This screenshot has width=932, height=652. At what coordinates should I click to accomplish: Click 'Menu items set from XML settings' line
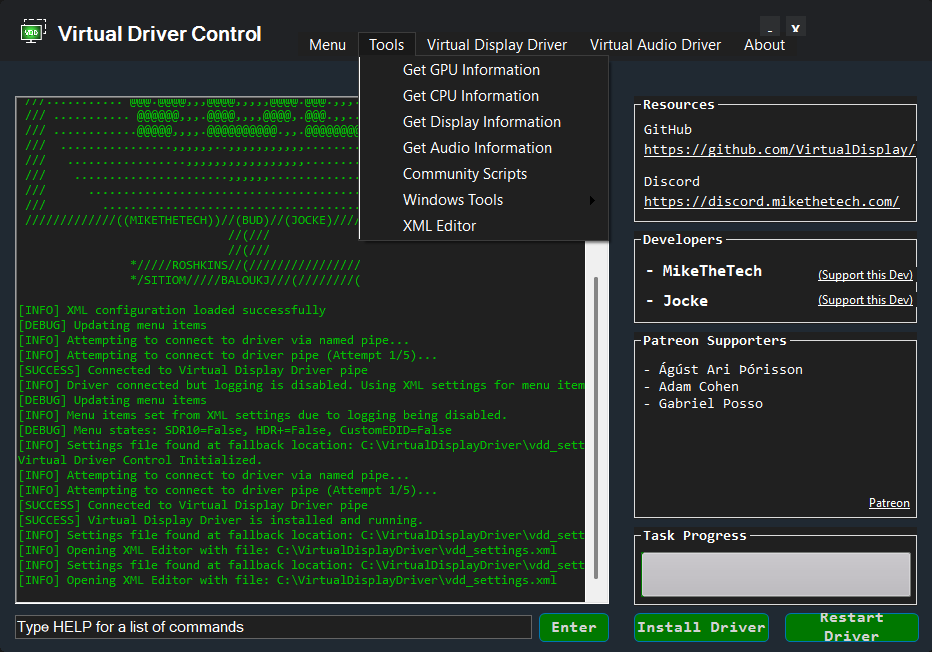[262, 415]
